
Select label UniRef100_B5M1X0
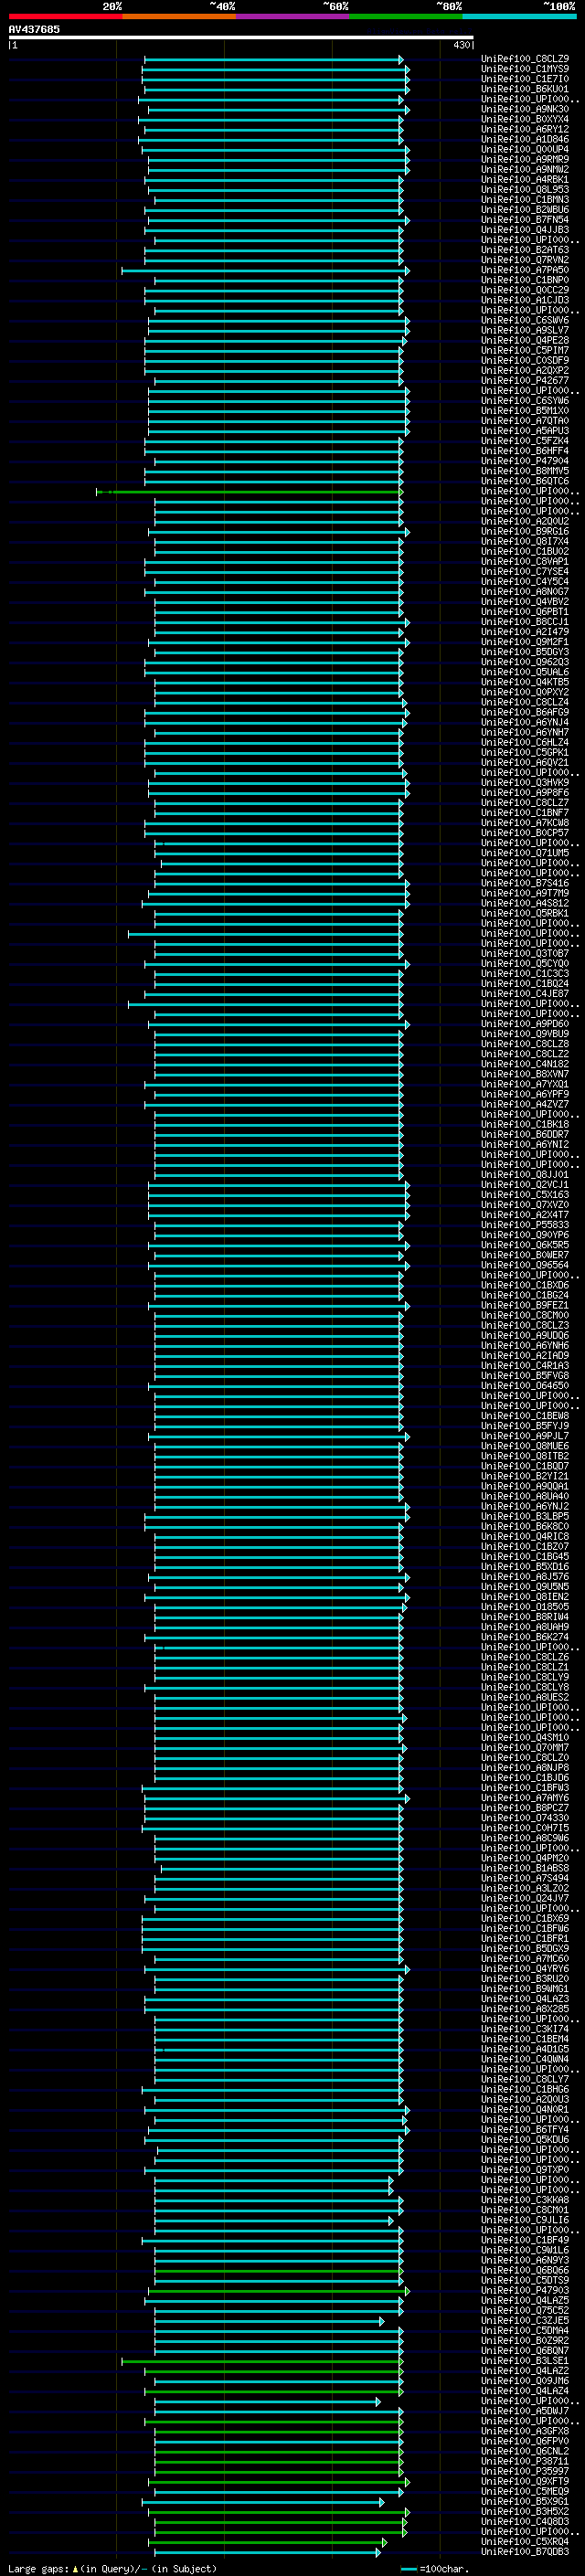(525, 411)
